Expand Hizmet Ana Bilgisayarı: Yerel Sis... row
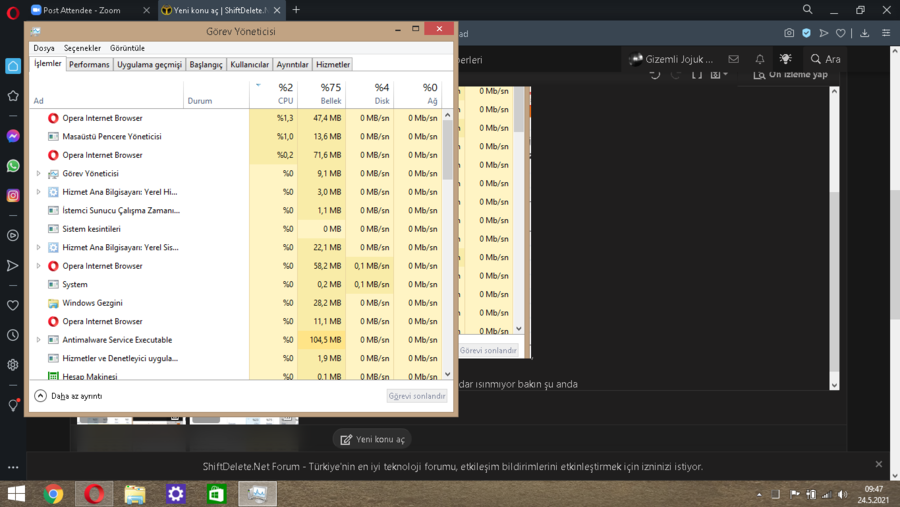Viewport: 900px width, 507px height. (x=38, y=247)
